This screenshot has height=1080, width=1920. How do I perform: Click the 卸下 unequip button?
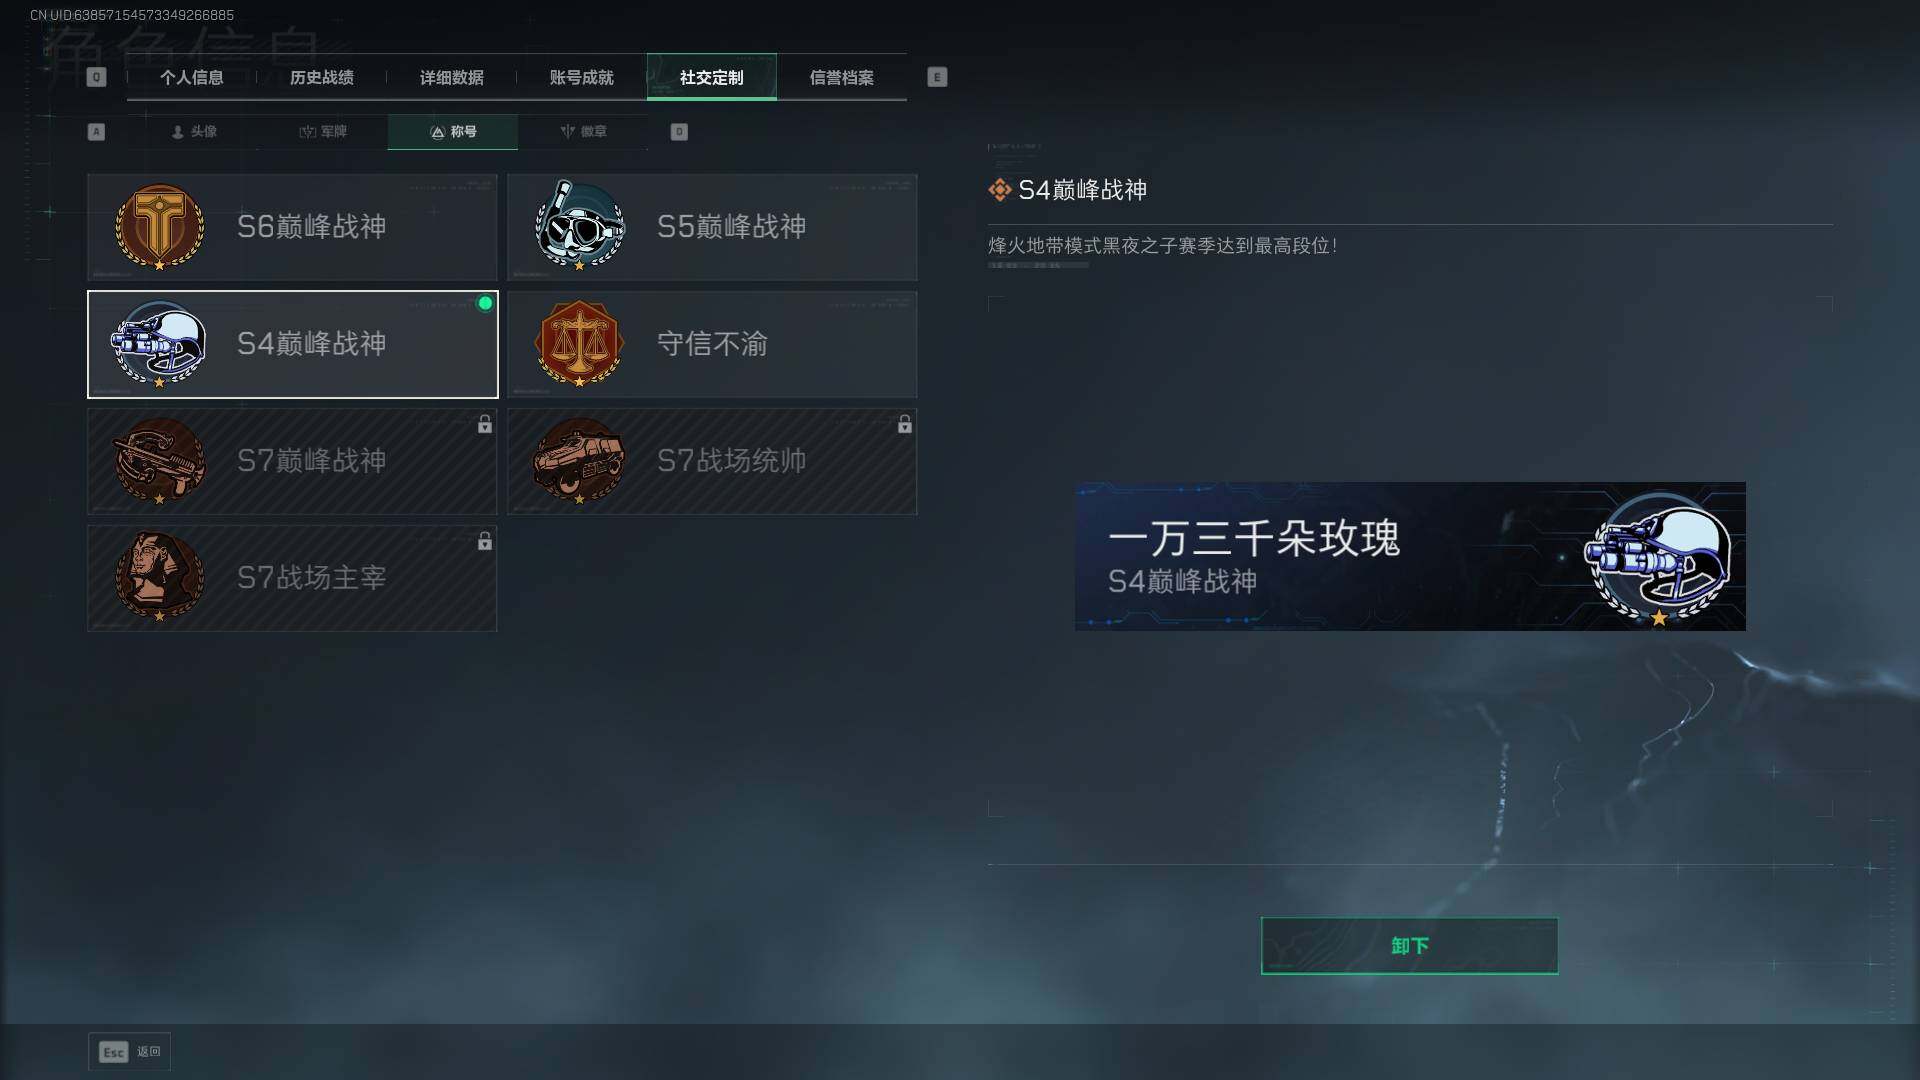[x=1409, y=946]
